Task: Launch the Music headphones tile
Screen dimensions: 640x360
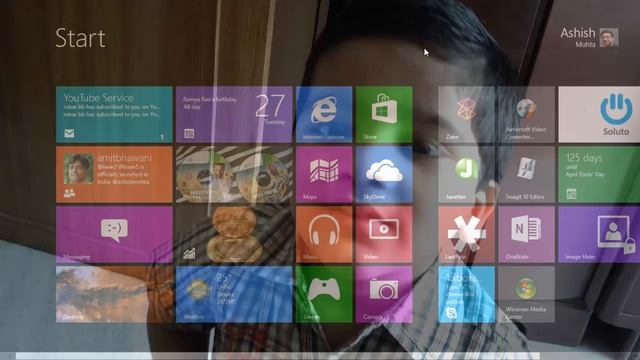Action: 324,234
